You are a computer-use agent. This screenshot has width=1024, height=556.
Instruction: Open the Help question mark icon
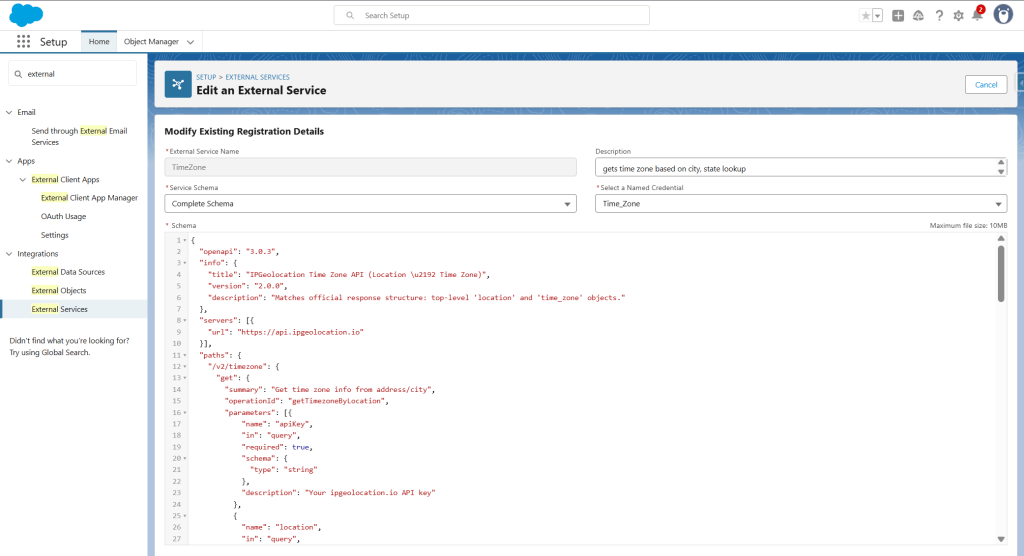(939, 16)
